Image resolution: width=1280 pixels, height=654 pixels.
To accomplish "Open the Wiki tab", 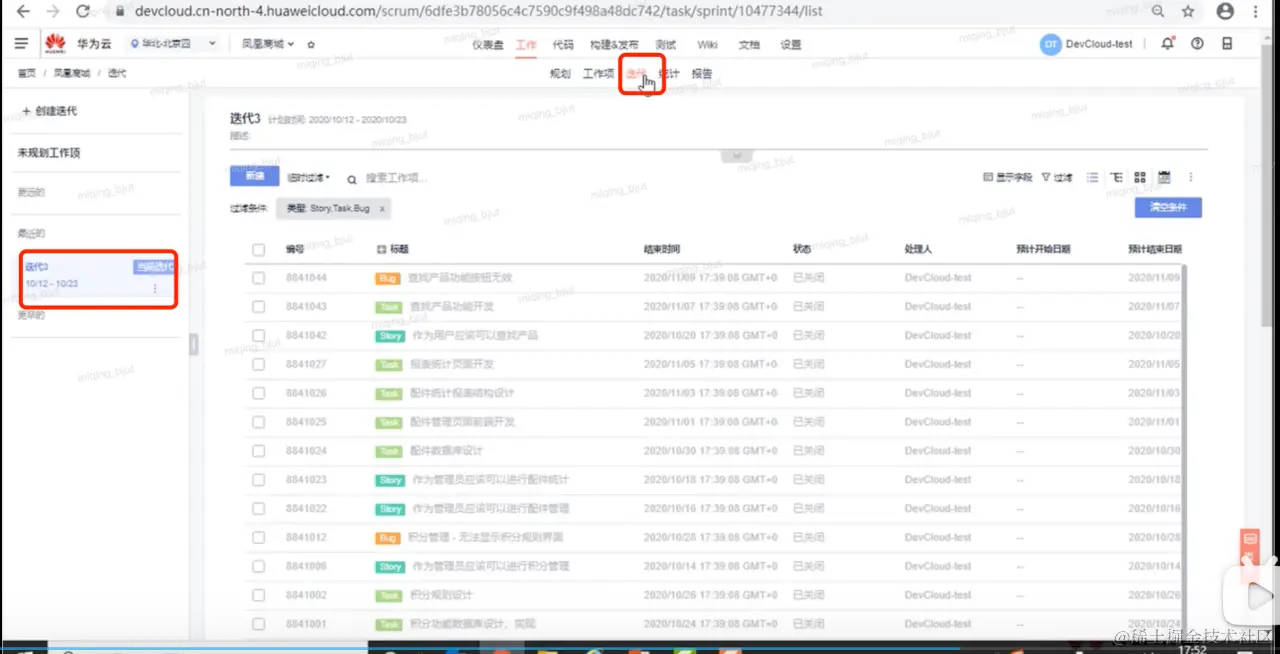I will point(707,45).
